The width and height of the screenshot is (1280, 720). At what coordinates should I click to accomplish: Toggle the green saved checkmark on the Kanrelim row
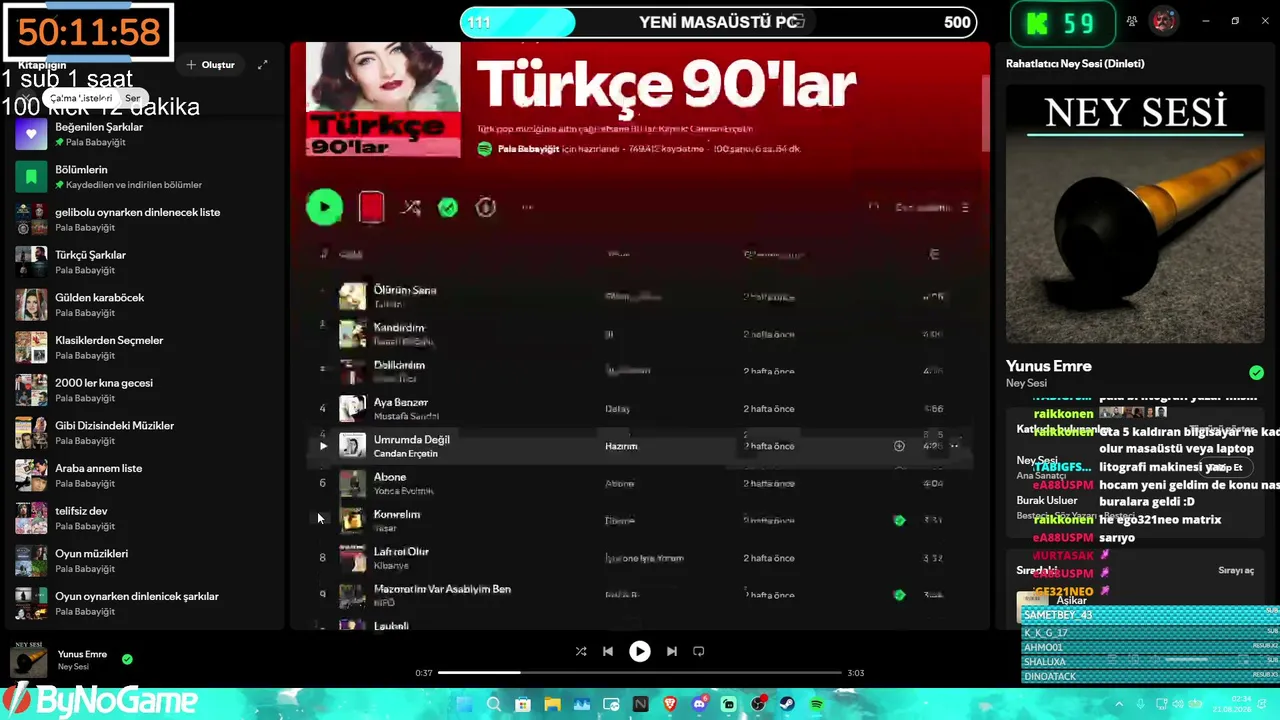point(899,520)
